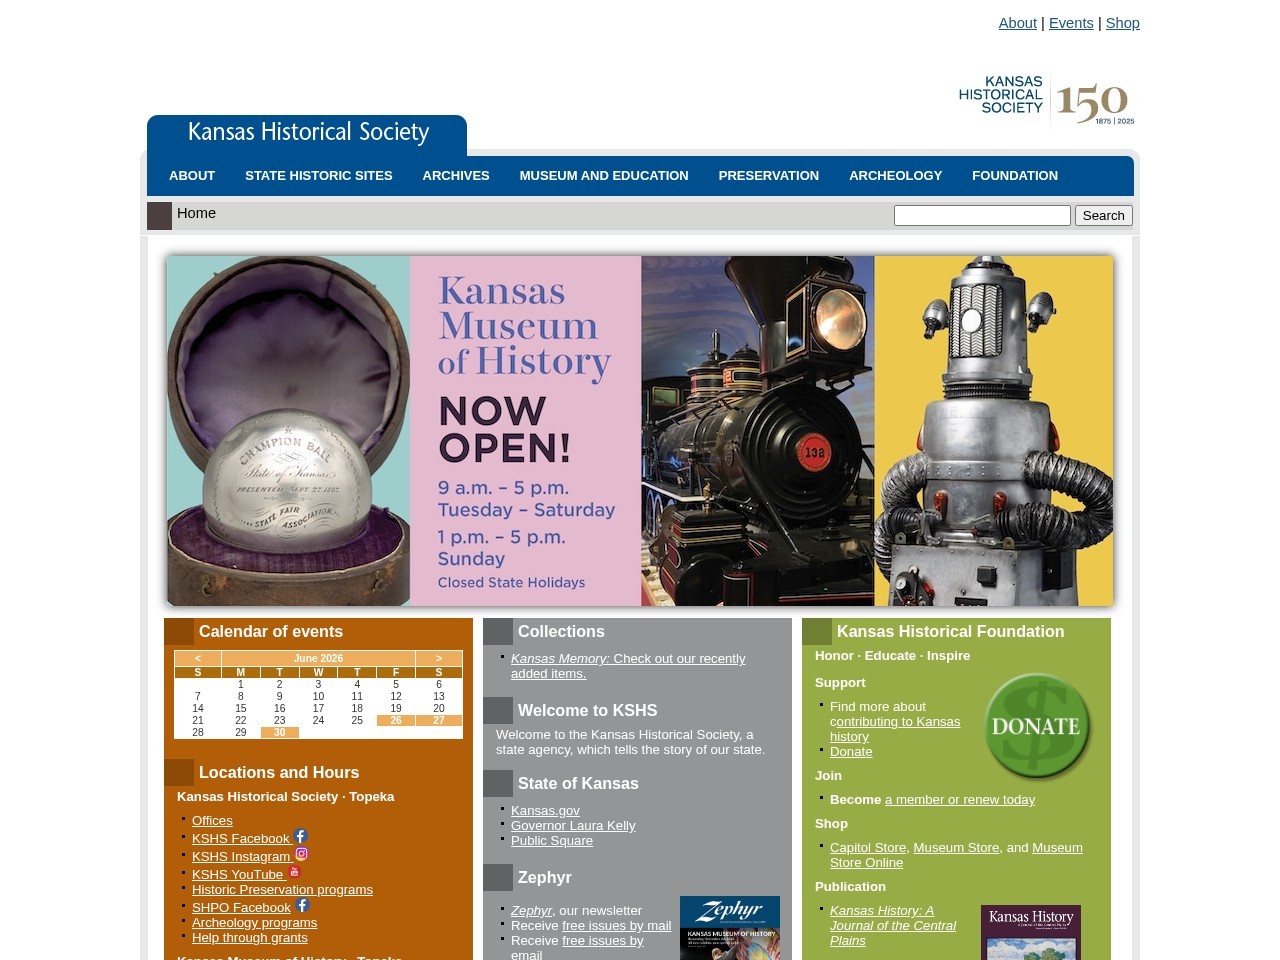Go to previous month in calendar
Viewport: 1280px width, 960px height.
coord(198,658)
